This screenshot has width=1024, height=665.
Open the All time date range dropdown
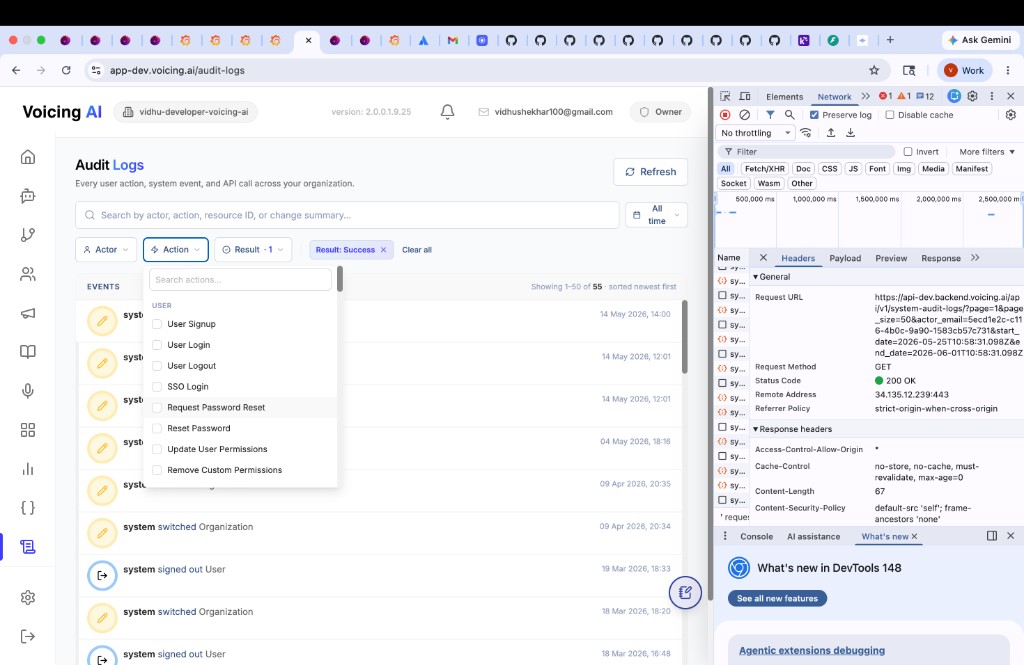tap(656, 215)
